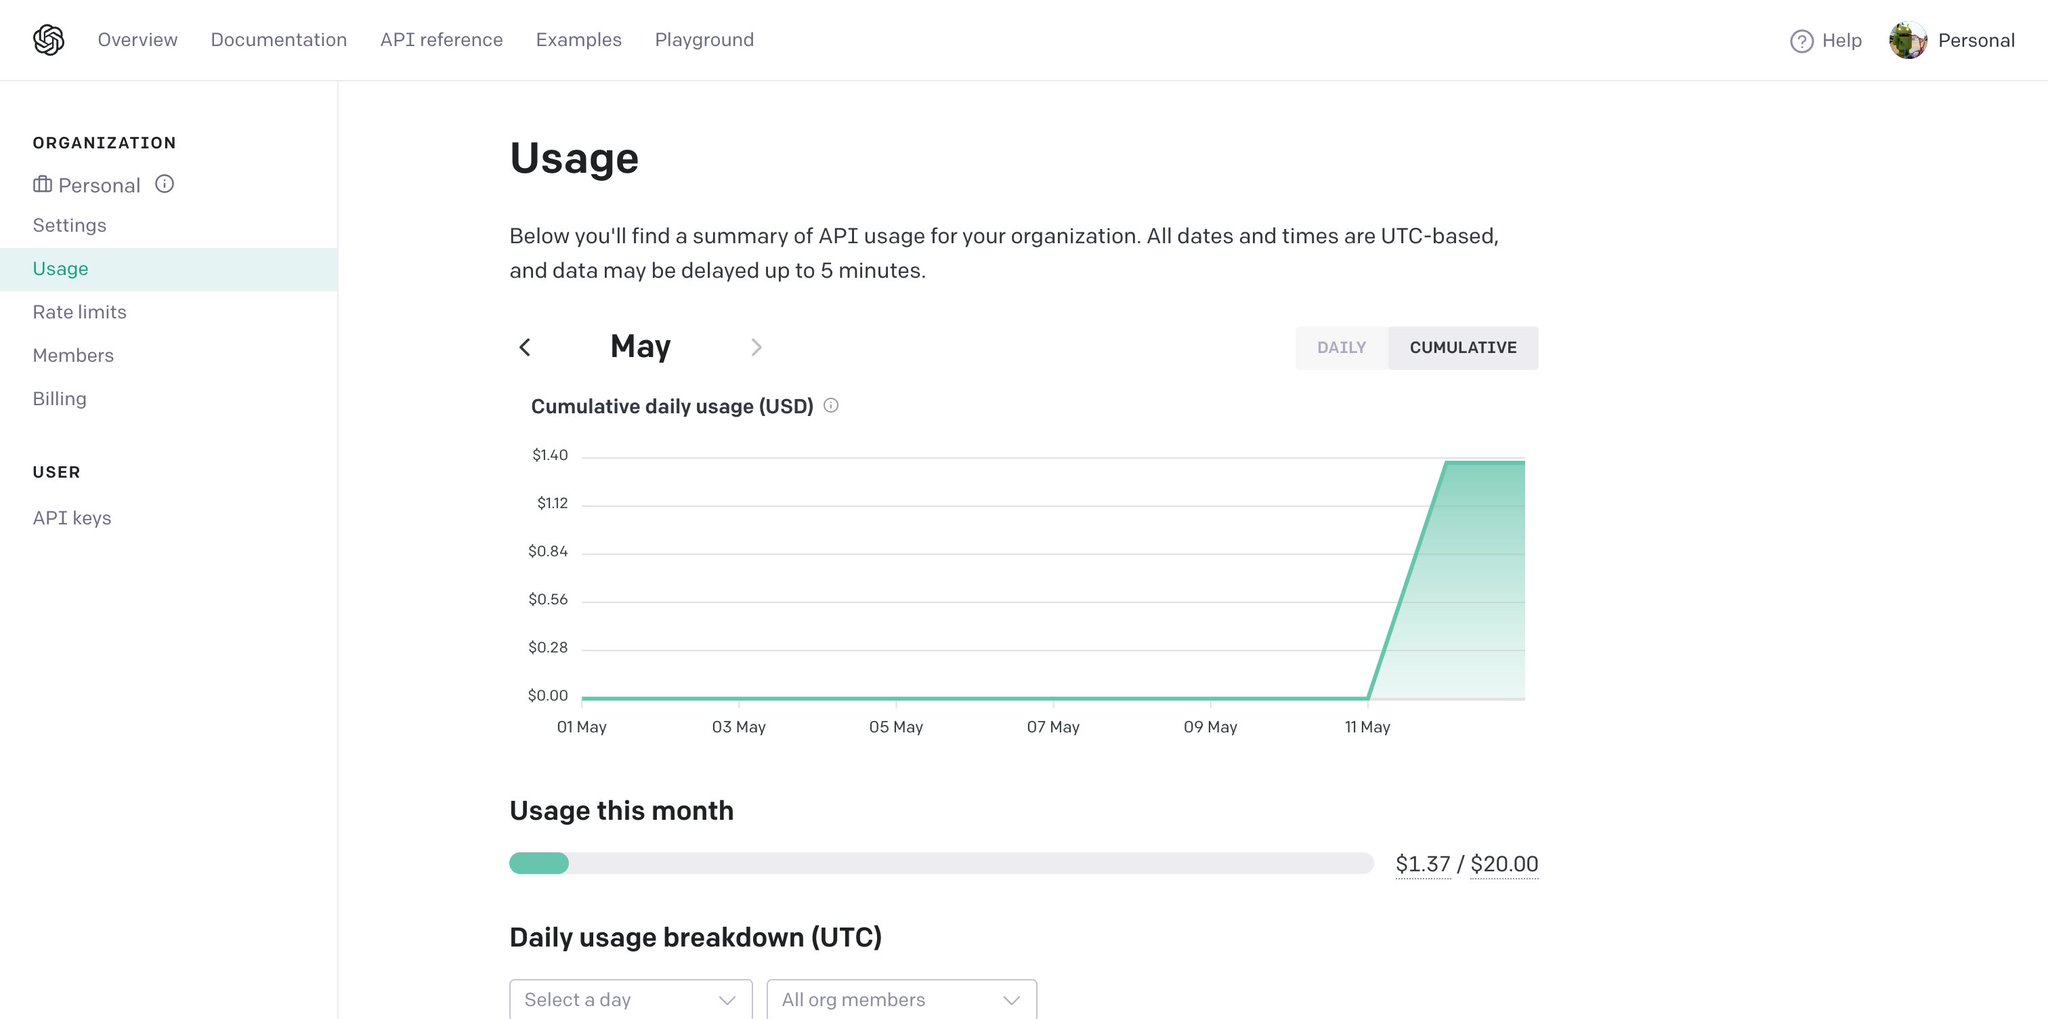Open the Examples nav item
Image resolution: width=2048 pixels, height=1019 pixels.
(x=579, y=40)
